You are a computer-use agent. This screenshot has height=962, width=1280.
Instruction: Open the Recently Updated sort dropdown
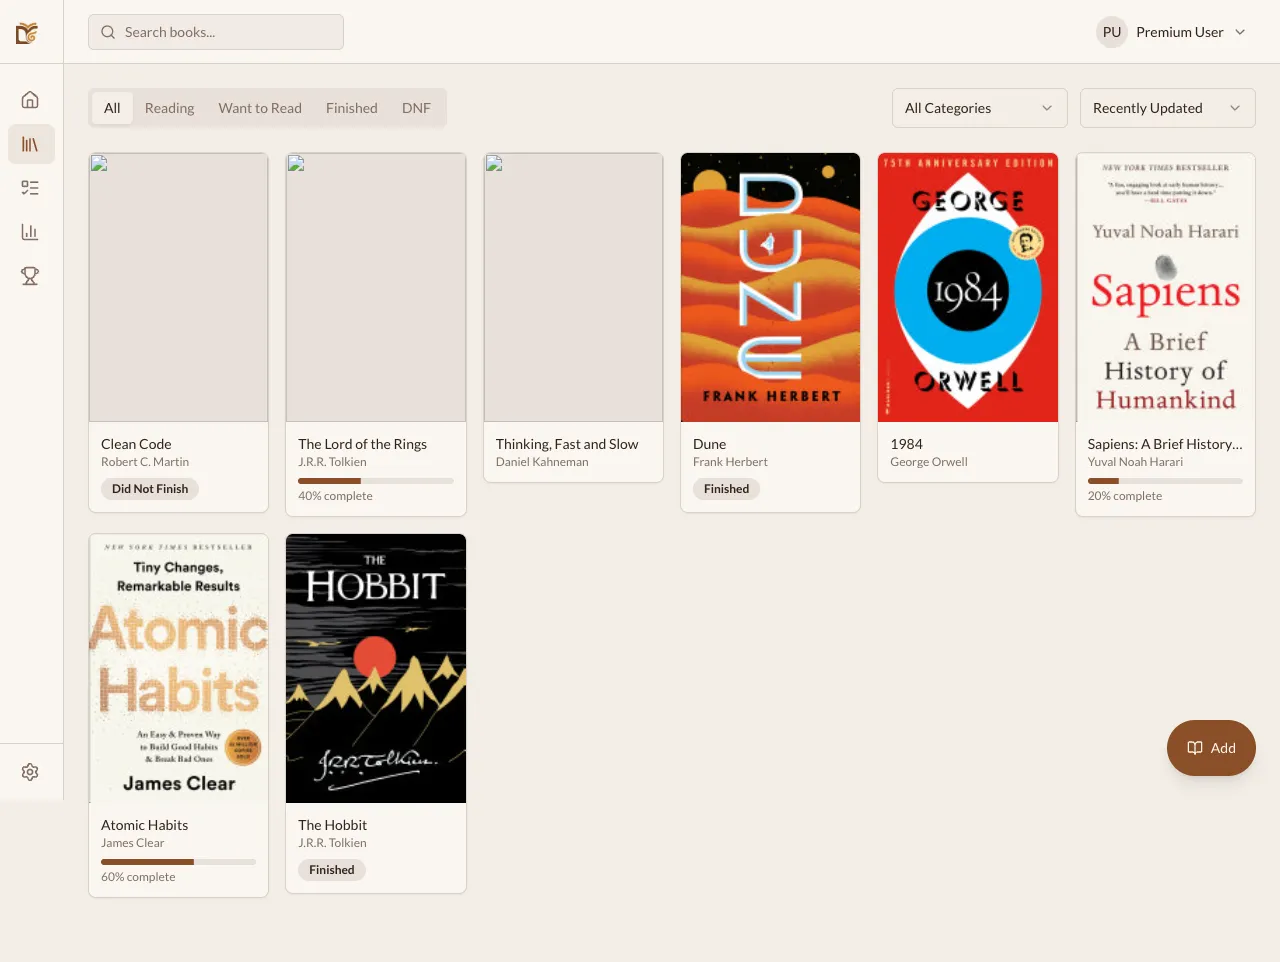1167,108
